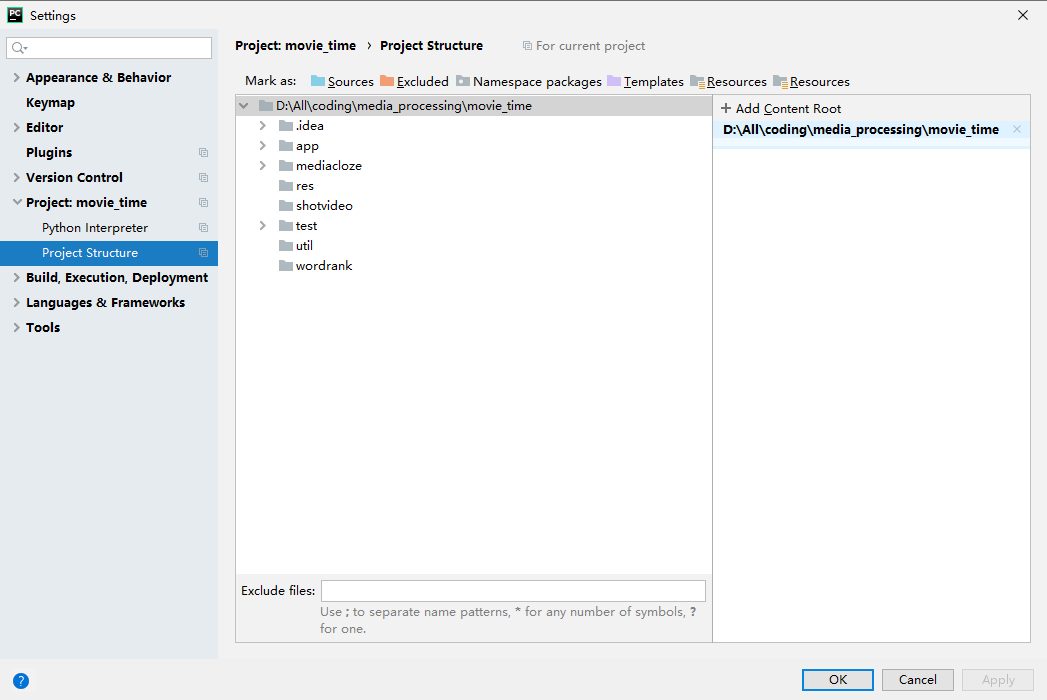Mark folder as Templates
The height and width of the screenshot is (700, 1047).
645,82
